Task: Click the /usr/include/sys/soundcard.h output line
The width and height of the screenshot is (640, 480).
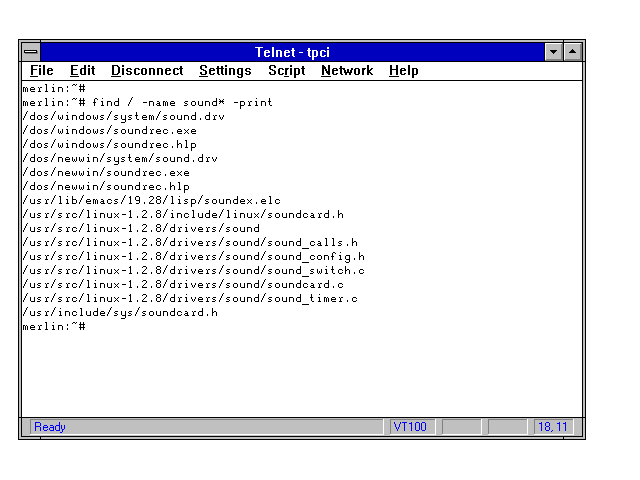Action: [x=119, y=313]
